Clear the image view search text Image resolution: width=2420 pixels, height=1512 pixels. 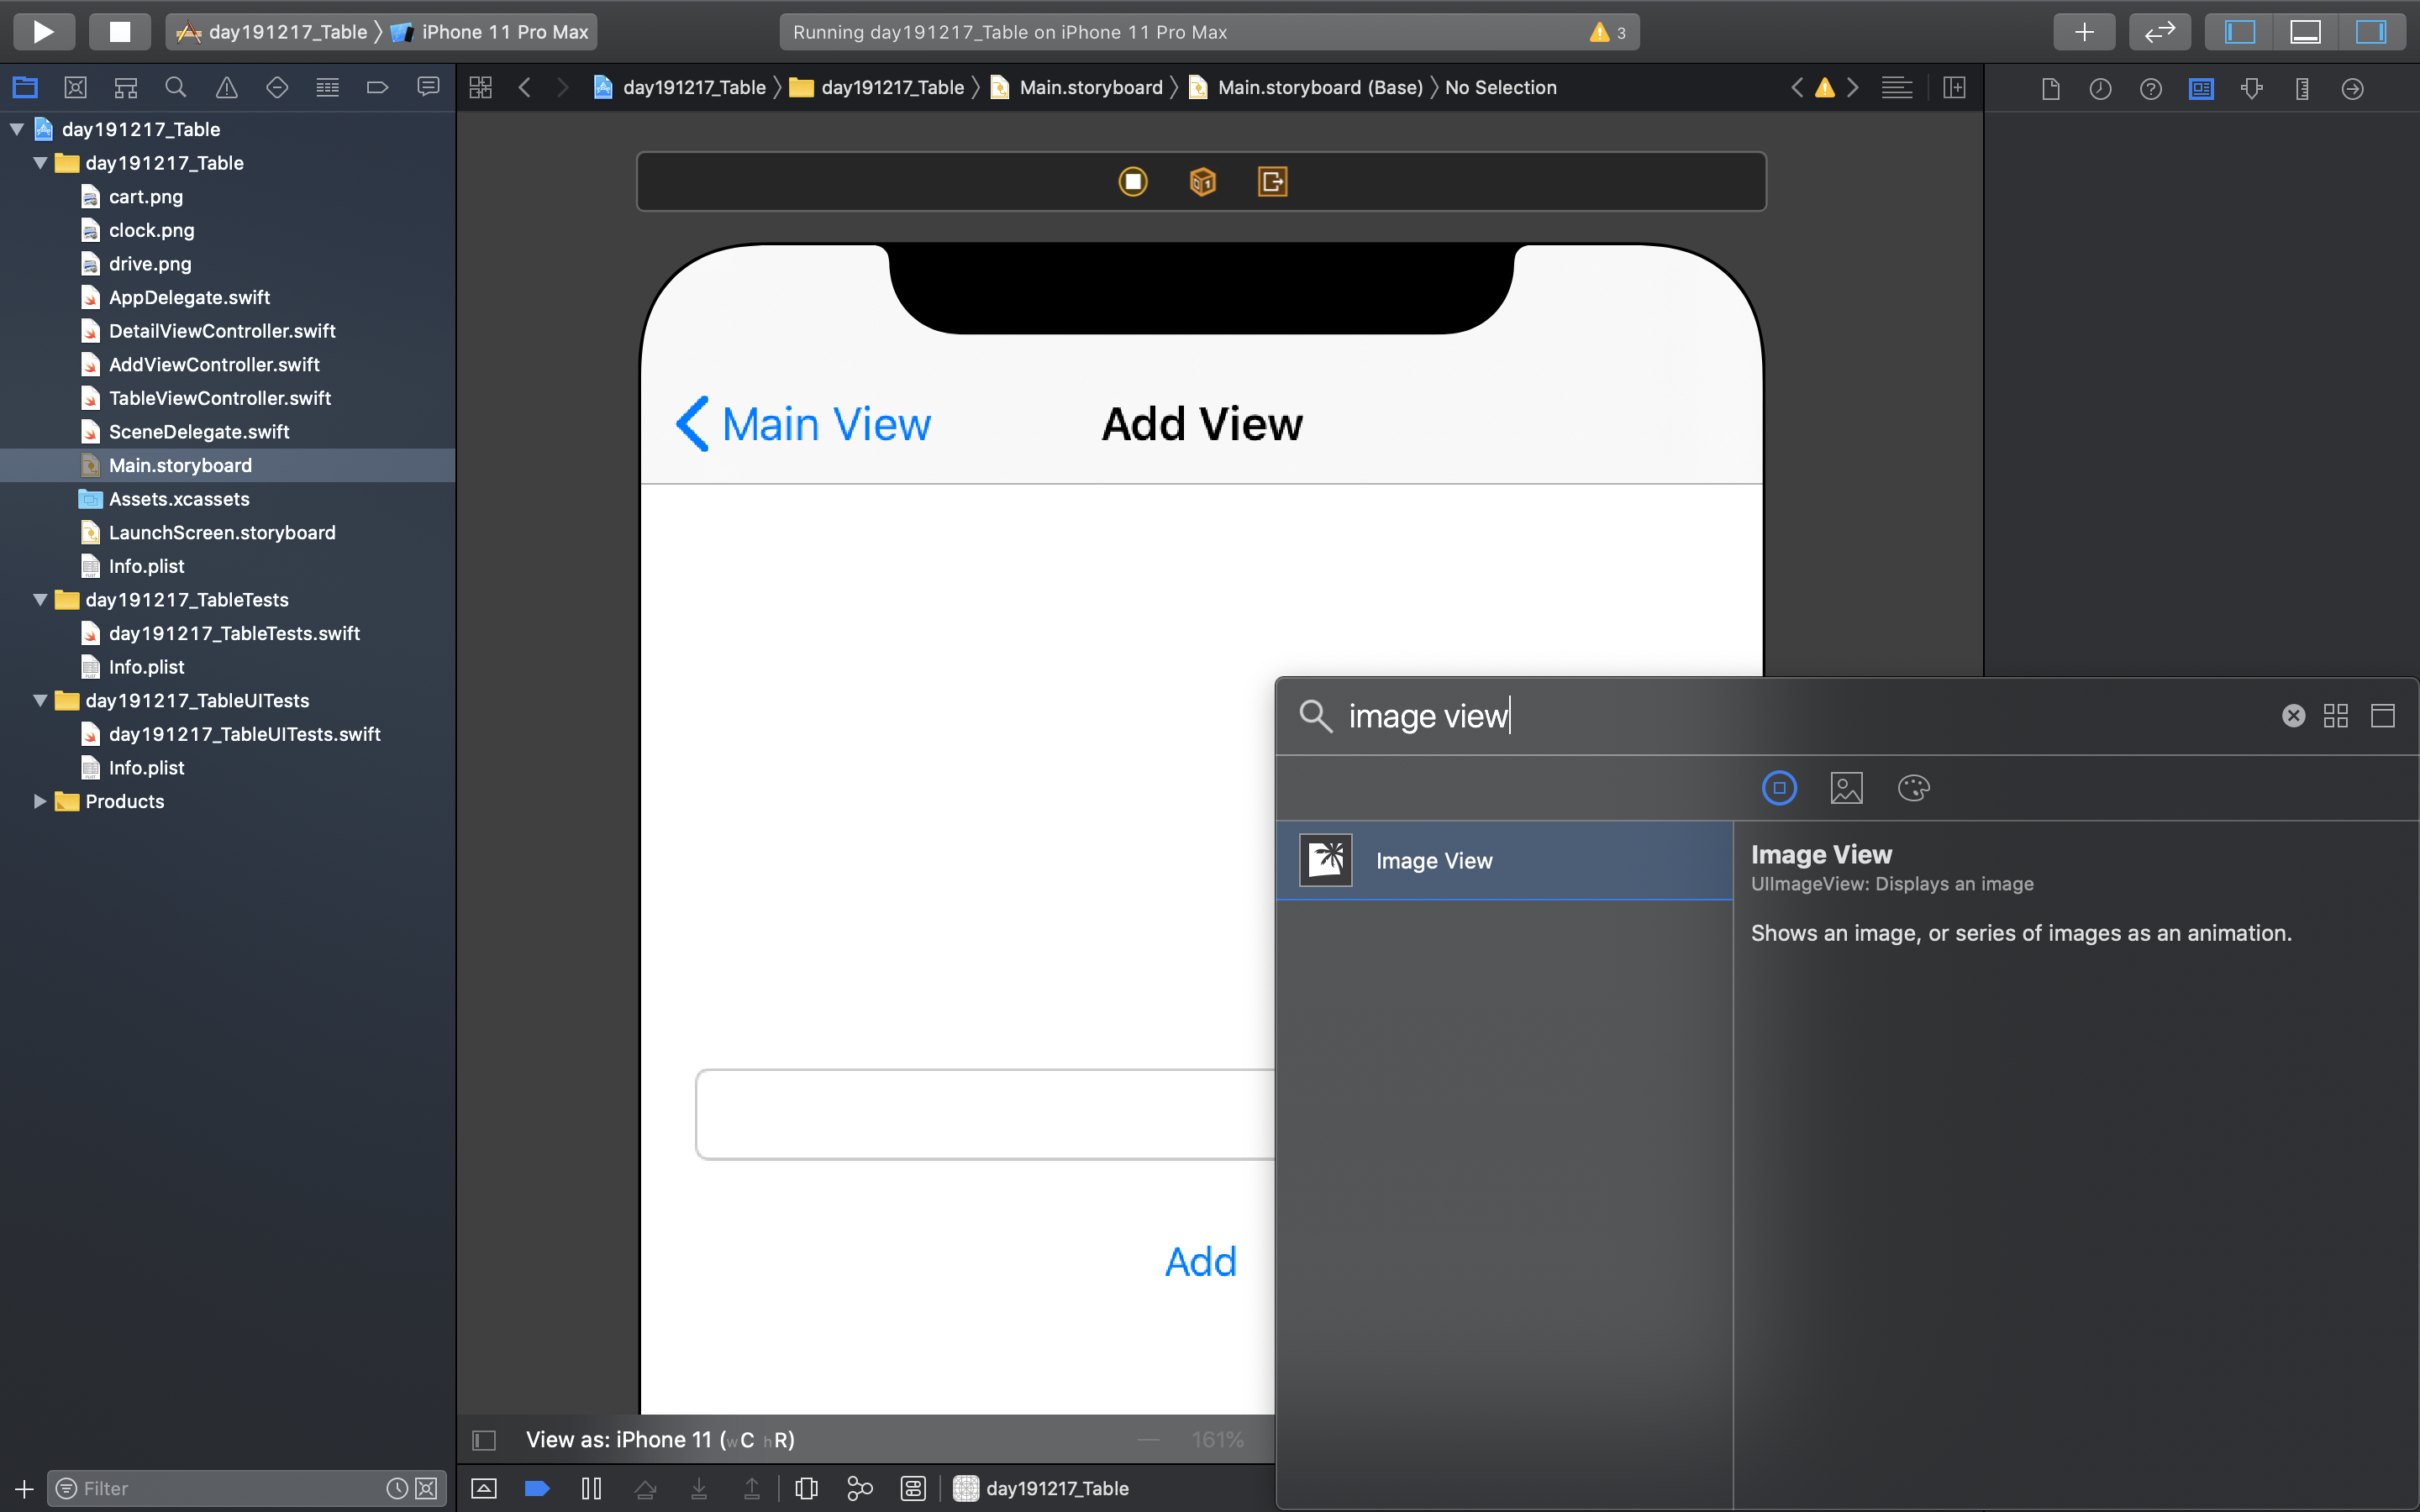(x=2293, y=716)
